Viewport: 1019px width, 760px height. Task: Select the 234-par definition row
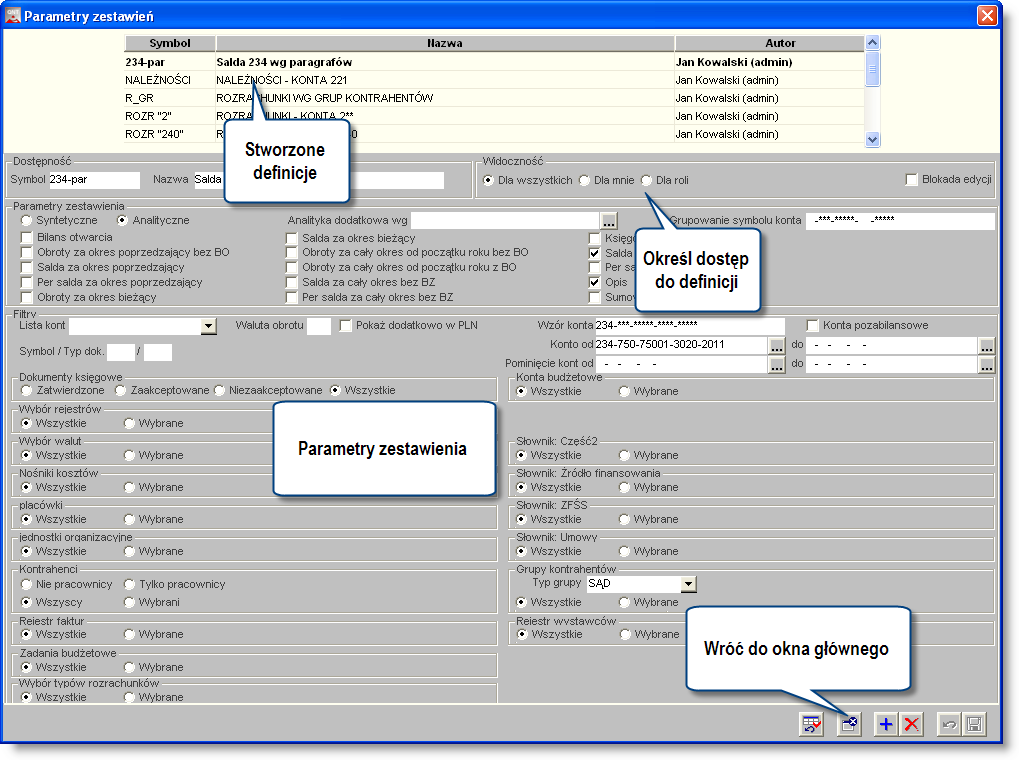coord(494,62)
